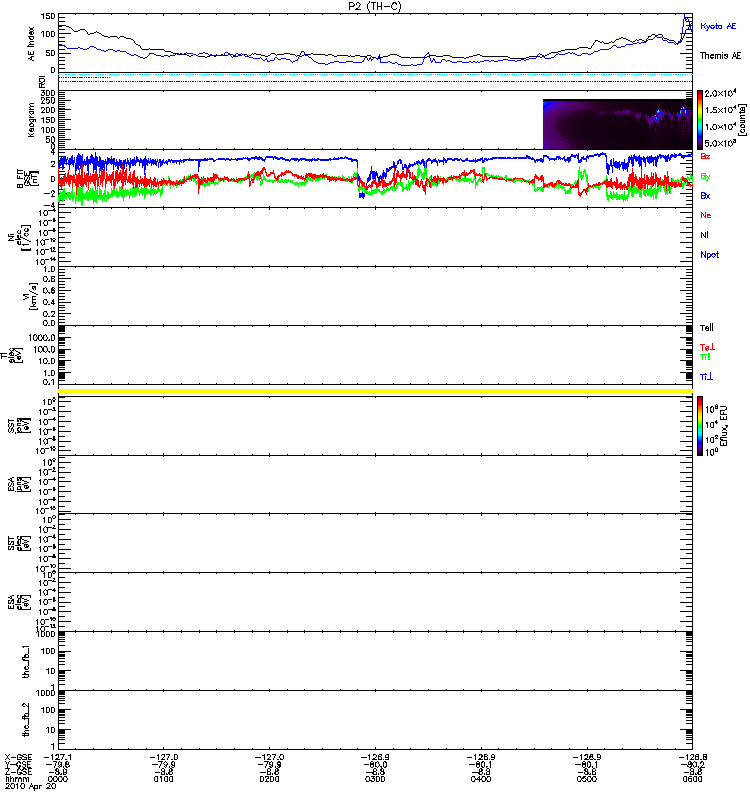
Task: Click the purple keogram image
Action: coord(617,124)
